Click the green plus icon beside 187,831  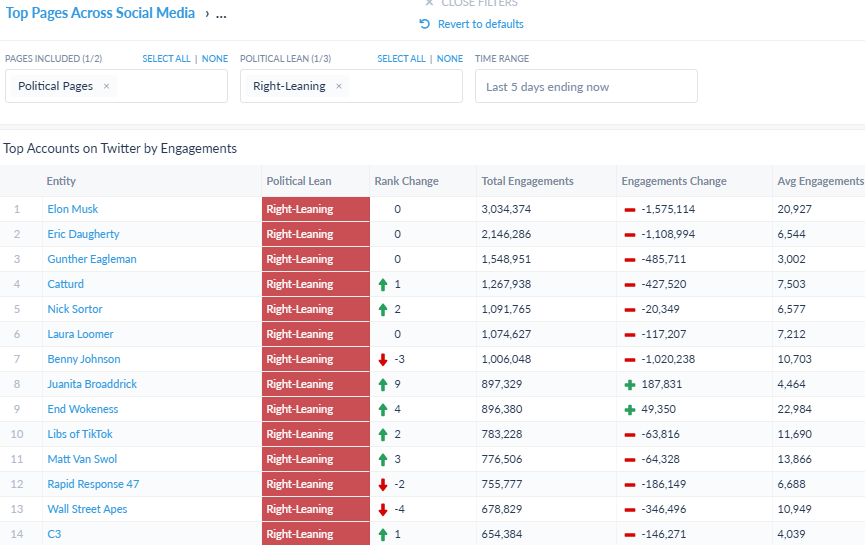click(629, 384)
